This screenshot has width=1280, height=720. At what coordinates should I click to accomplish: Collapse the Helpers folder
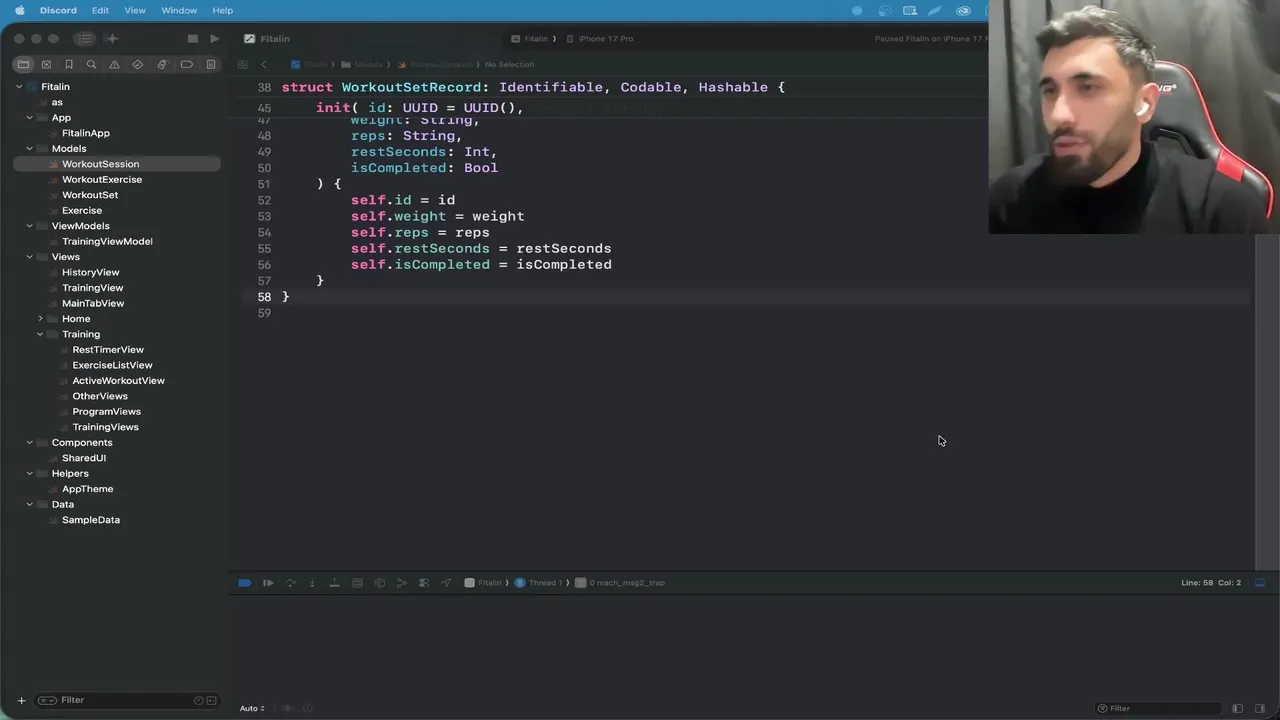click(x=29, y=474)
